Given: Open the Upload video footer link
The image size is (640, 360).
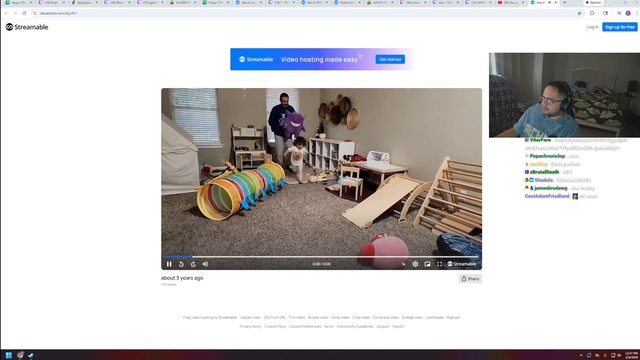Looking at the screenshot, I should pos(250,318).
